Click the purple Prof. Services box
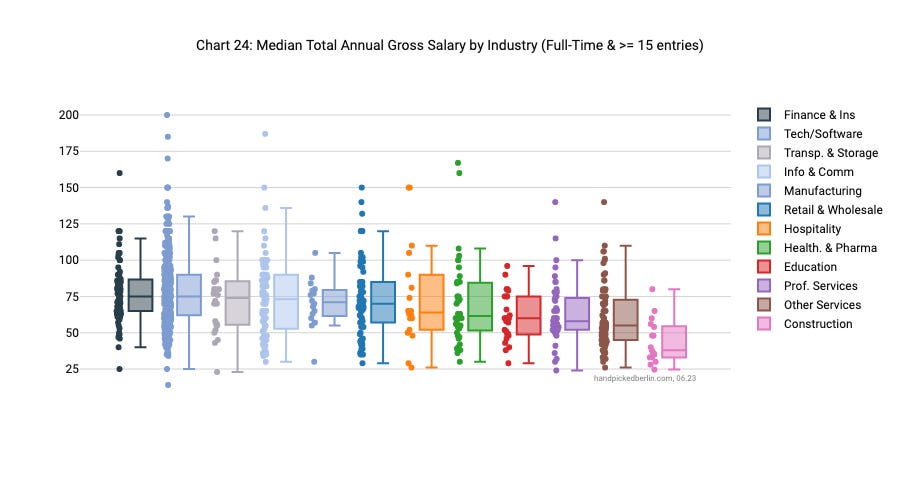Screen dimensions: 900x480 [577, 313]
